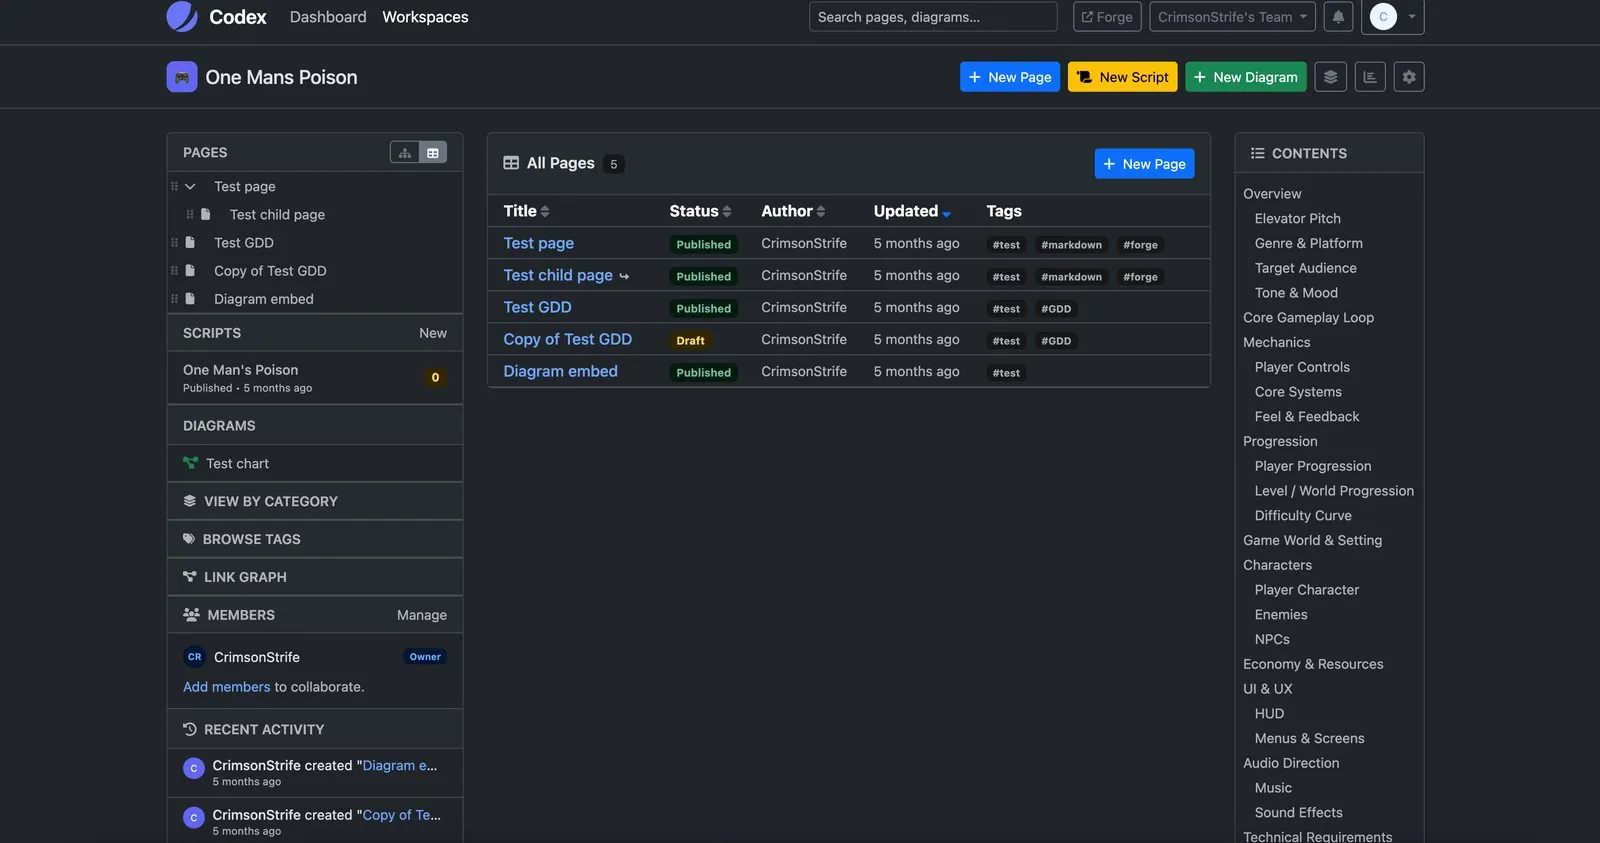This screenshot has width=1600, height=843.
Task: Click Manage next to Members
Action: 422,615
